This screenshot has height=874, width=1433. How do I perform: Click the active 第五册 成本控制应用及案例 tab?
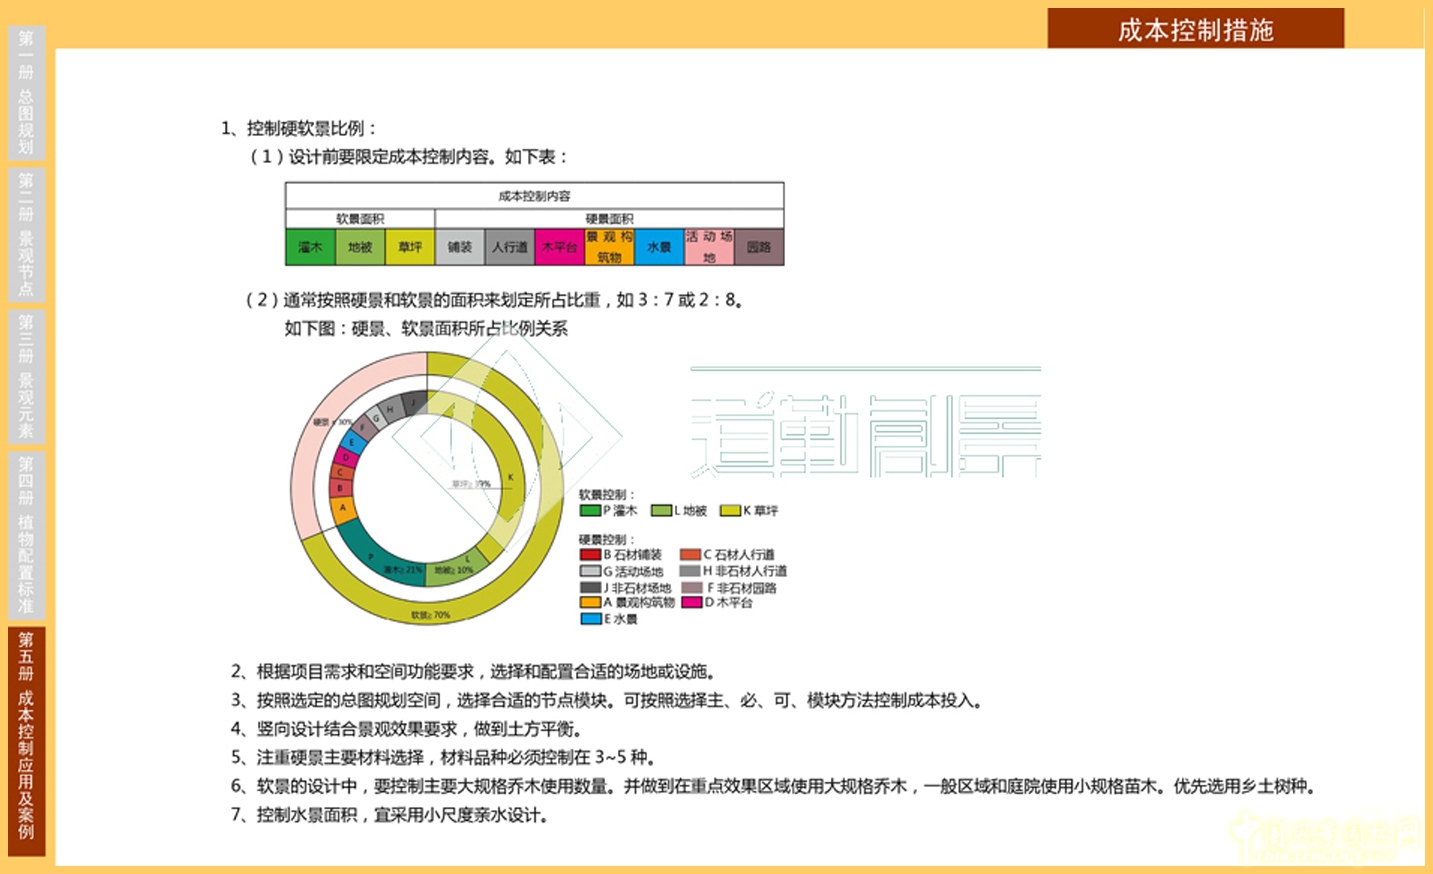click(x=26, y=740)
